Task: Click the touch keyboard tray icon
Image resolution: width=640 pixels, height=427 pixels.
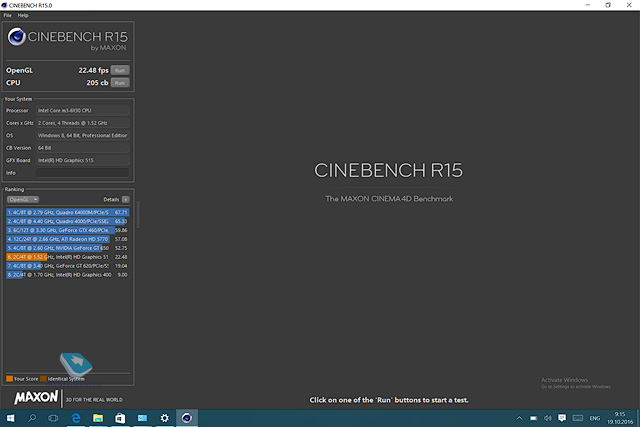Action: [x=578, y=418]
